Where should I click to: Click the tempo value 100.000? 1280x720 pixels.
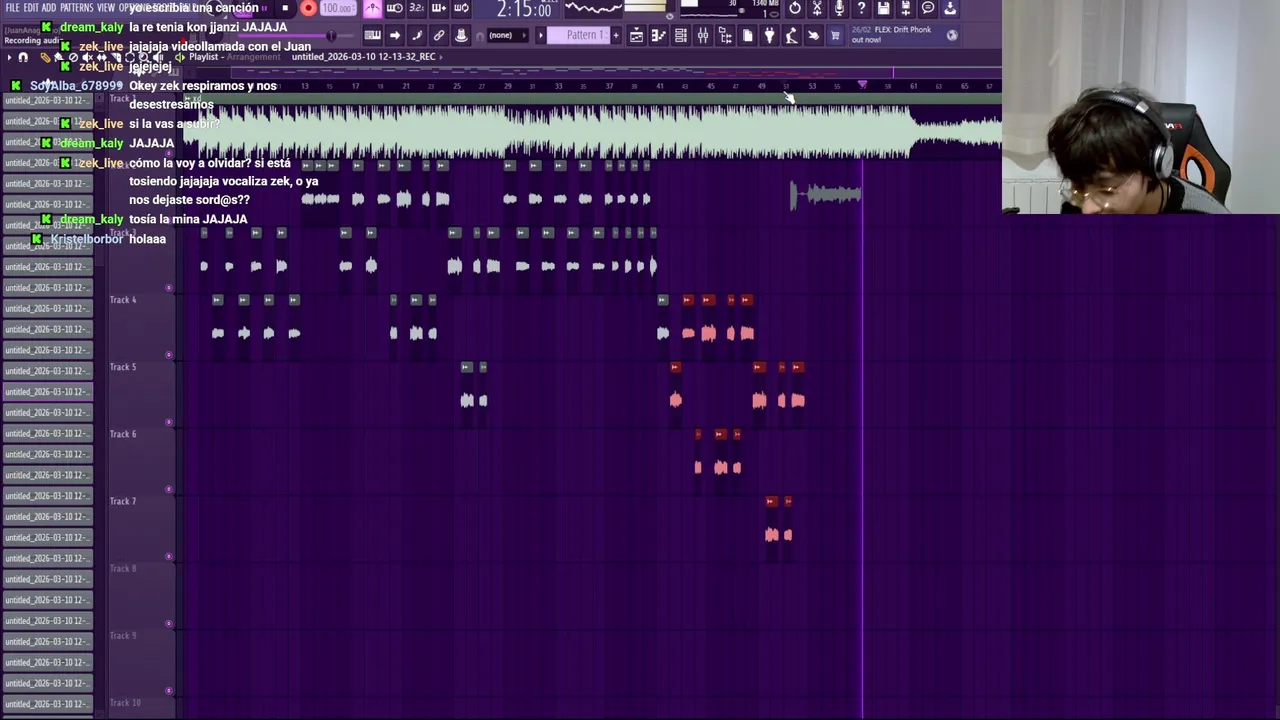click(x=338, y=8)
